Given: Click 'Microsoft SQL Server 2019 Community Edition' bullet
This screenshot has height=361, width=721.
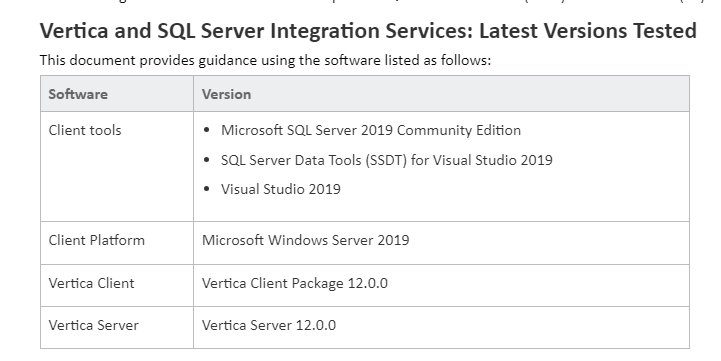Looking at the screenshot, I should click(x=371, y=130).
